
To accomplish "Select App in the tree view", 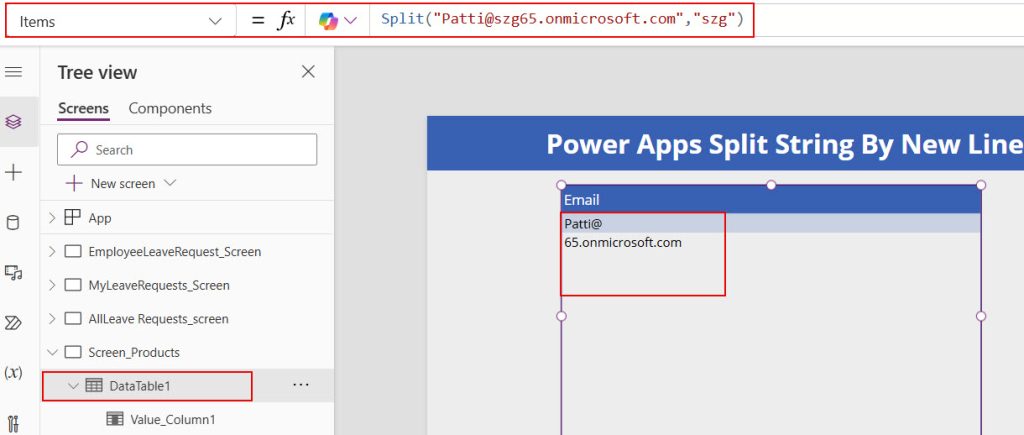I will [100, 218].
